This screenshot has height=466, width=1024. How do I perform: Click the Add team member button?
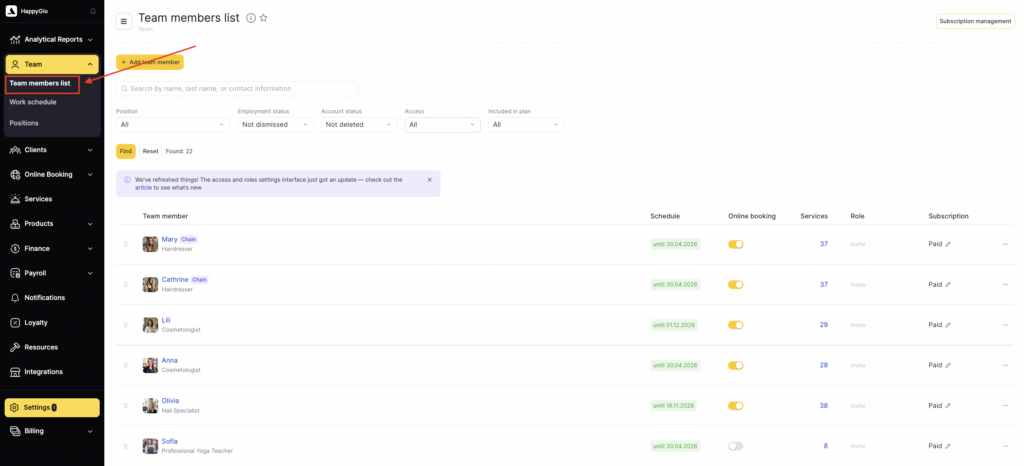[150, 62]
